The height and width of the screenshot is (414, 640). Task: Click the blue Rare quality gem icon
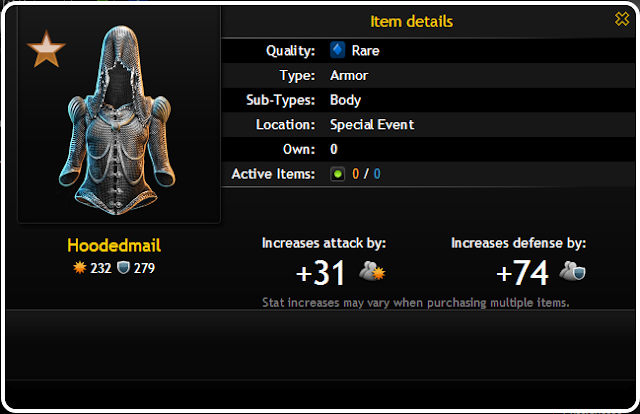point(338,50)
